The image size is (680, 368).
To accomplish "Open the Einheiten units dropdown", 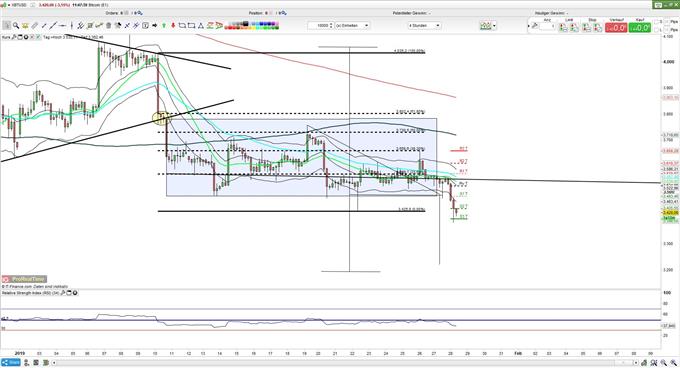I will pyautogui.click(x=352, y=26).
